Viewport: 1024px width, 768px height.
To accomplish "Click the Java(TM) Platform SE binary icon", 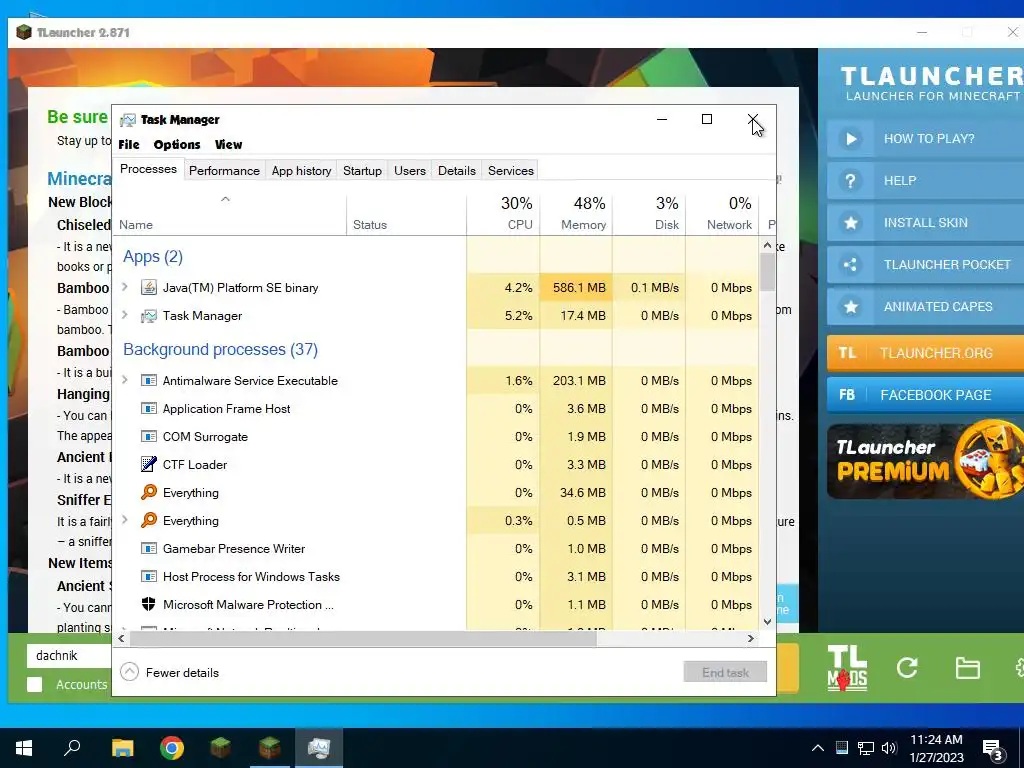I will click(149, 287).
